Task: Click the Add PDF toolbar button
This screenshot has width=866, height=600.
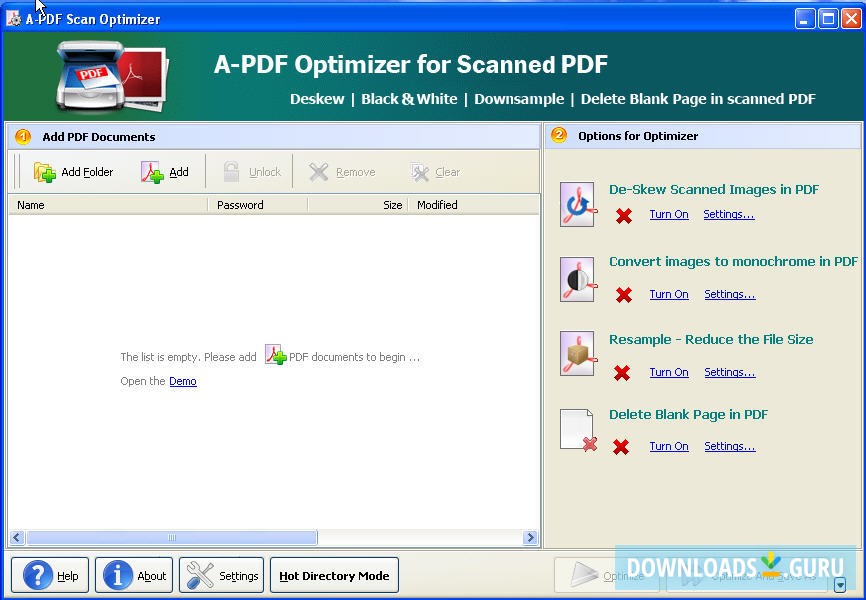Action: [165, 172]
